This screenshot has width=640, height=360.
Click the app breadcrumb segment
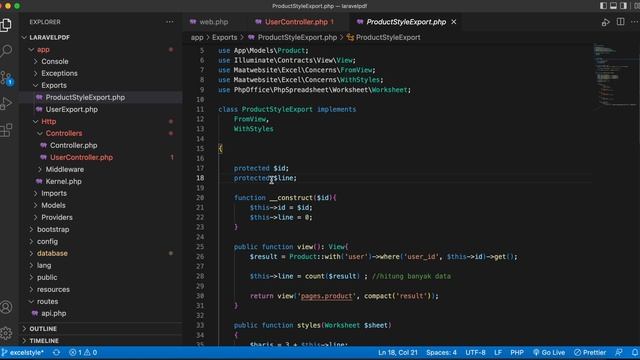197,38
